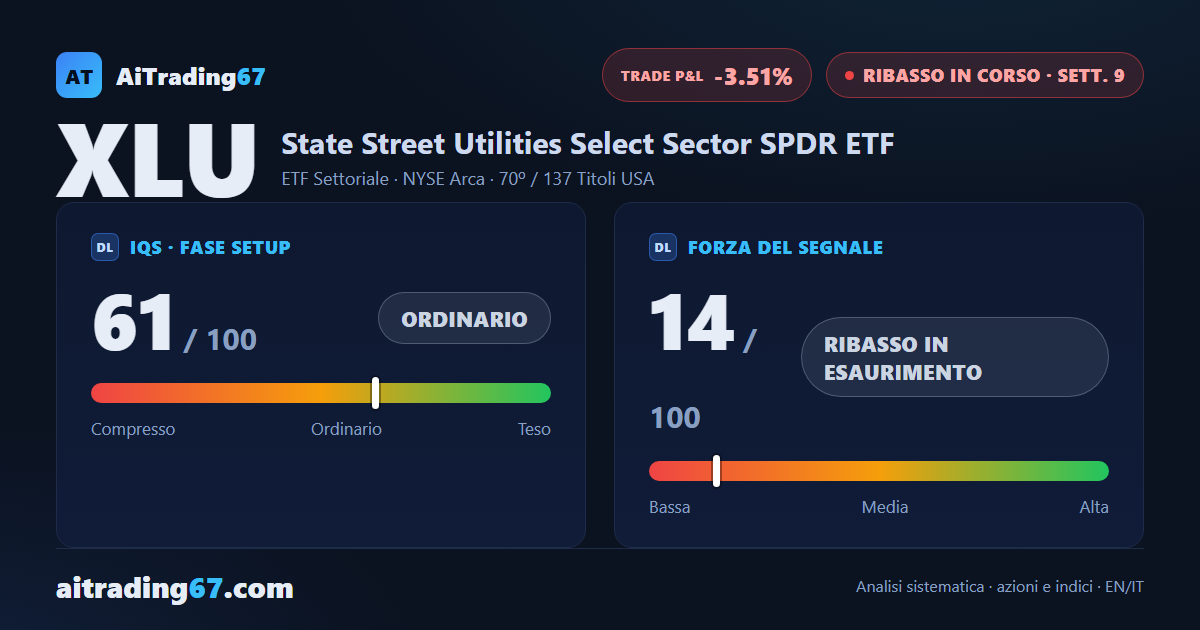
Task: Click the AiTrading67 brand name
Action: pos(191,76)
